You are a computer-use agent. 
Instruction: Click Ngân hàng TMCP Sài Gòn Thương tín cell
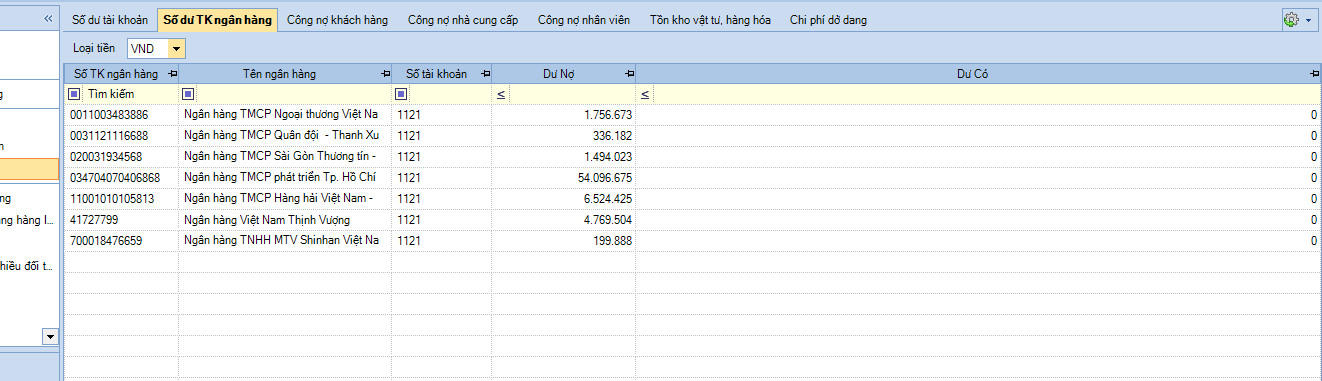click(x=285, y=157)
